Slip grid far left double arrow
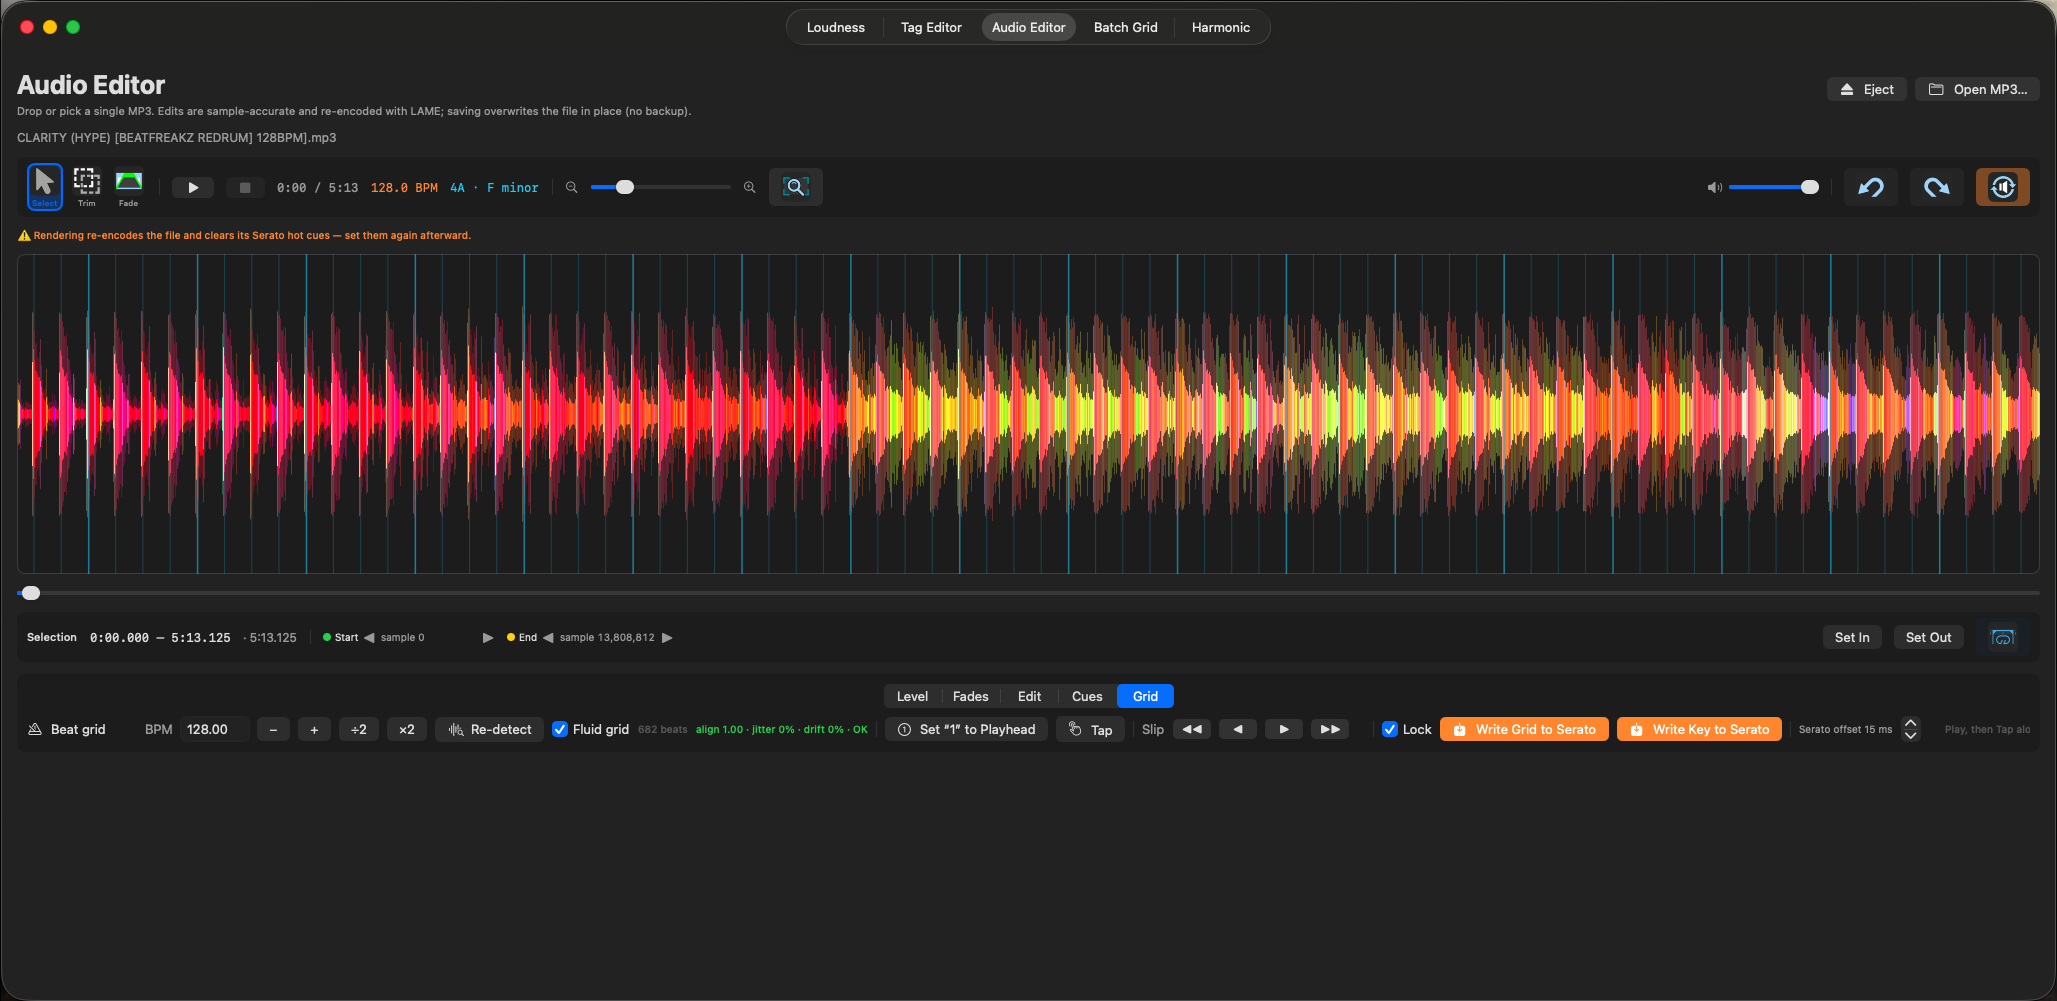Screen dimensions: 2057x1001 click(x=1192, y=729)
